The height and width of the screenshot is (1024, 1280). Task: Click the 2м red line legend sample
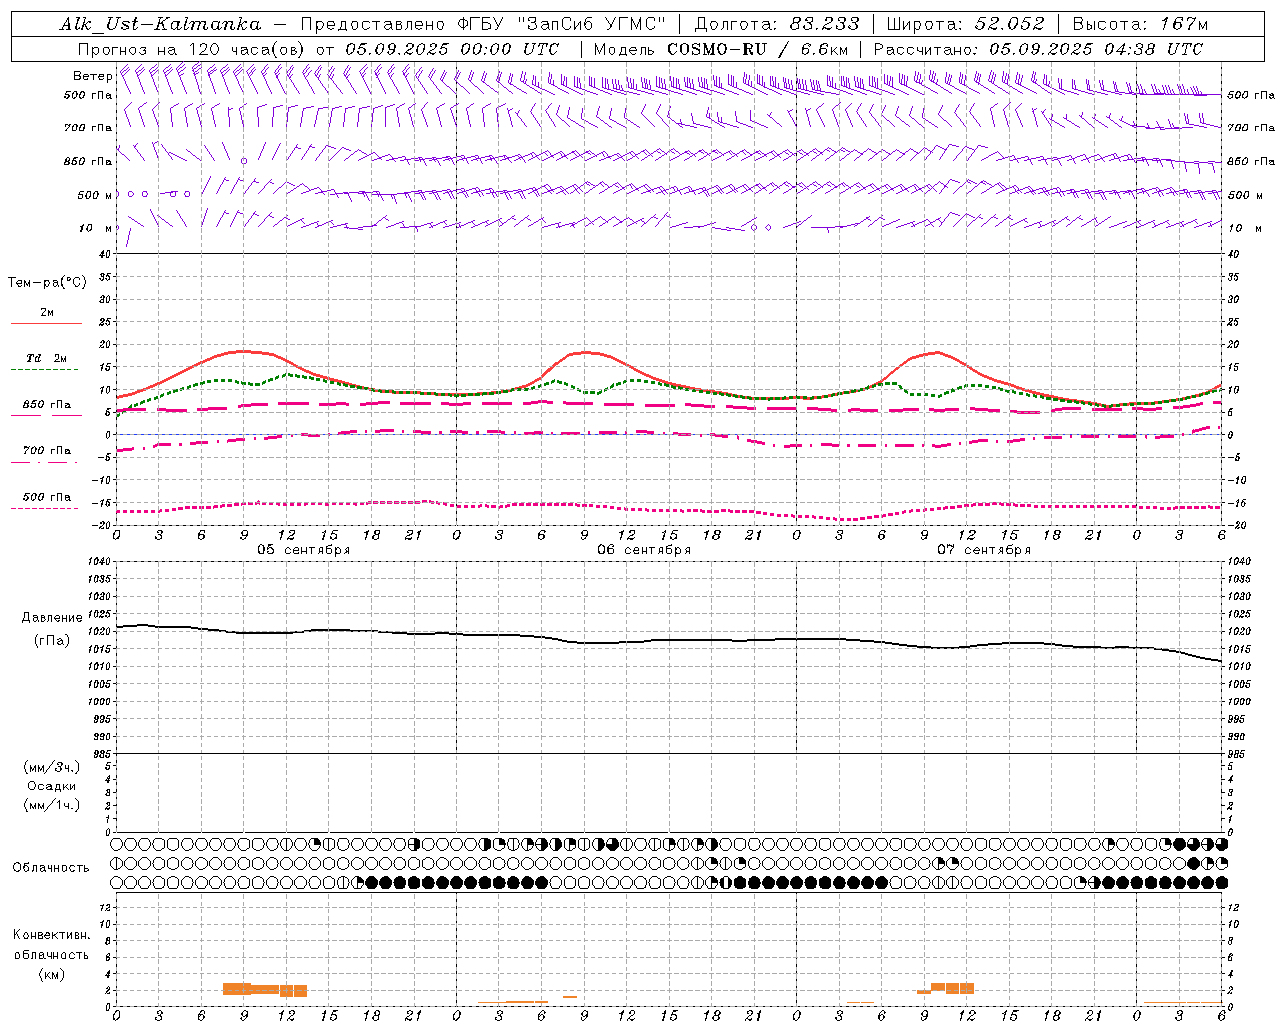pyautogui.click(x=46, y=323)
